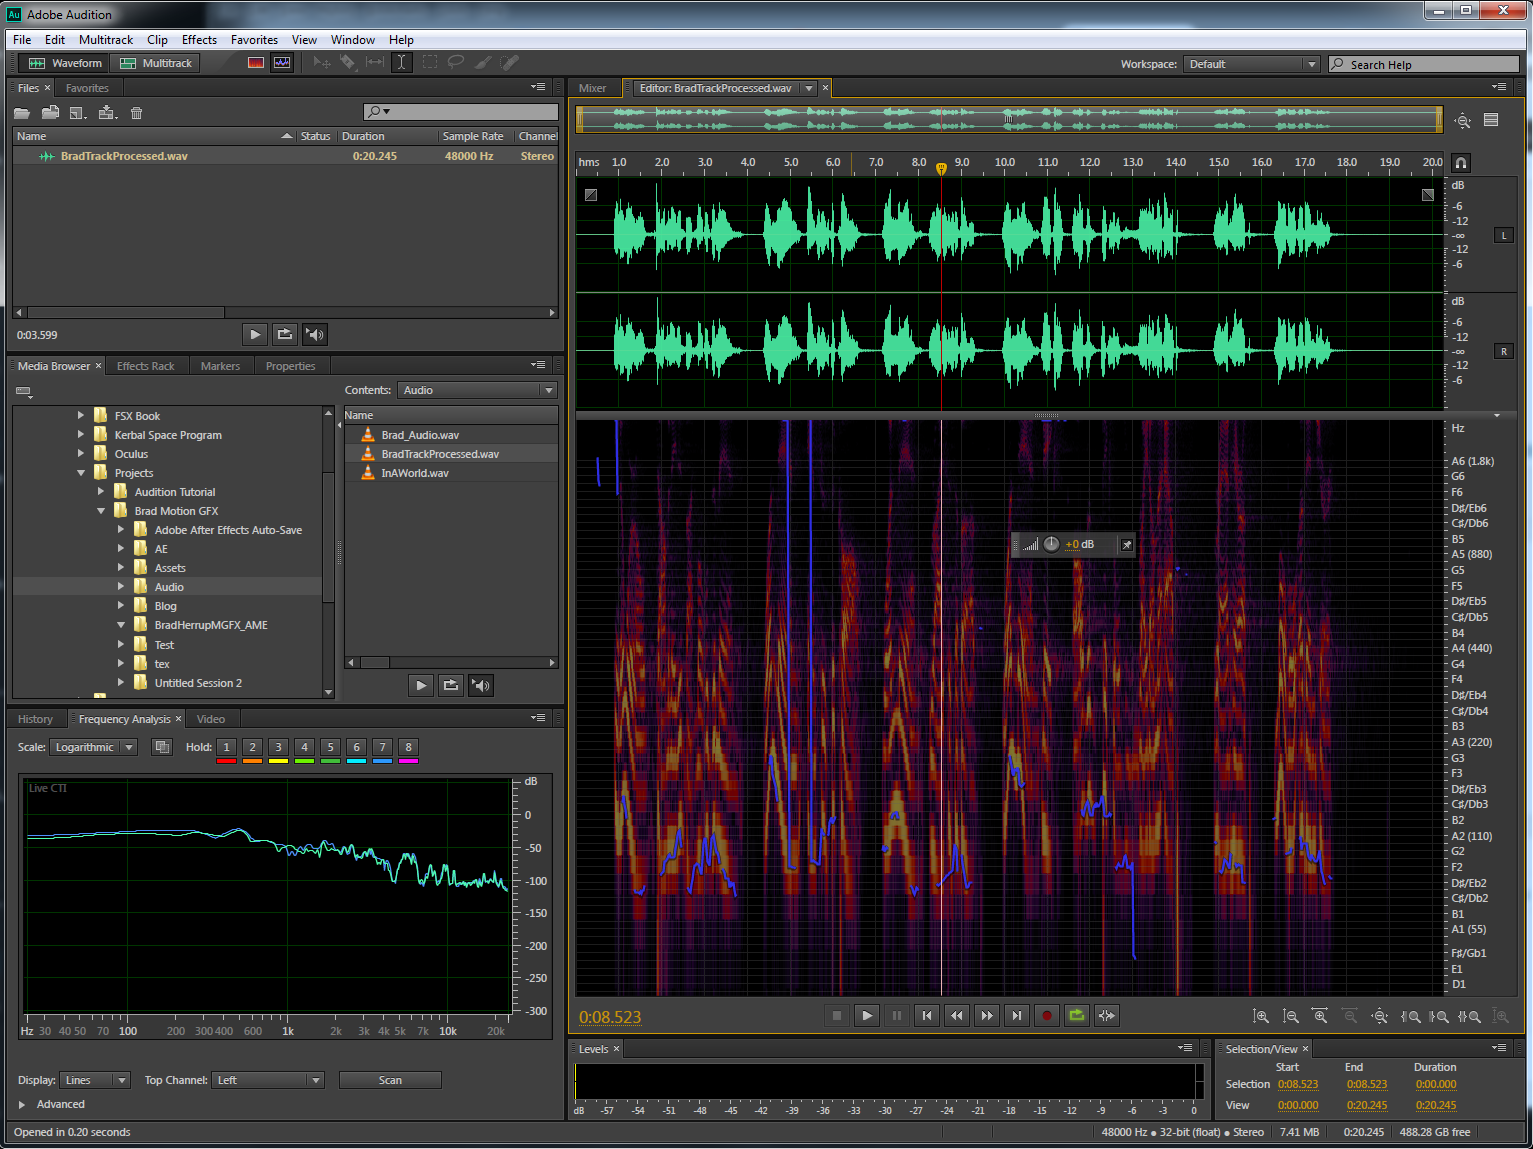Image resolution: width=1533 pixels, height=1149 pixels.
Task: Zoom in amplitude icon
Action: [1261, 1016]
